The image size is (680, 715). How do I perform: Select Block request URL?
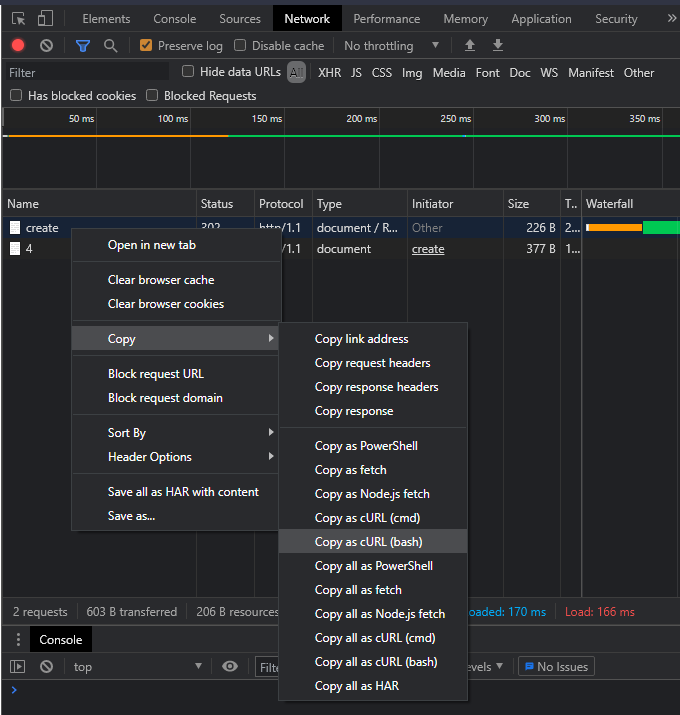(x=175, y=373)
